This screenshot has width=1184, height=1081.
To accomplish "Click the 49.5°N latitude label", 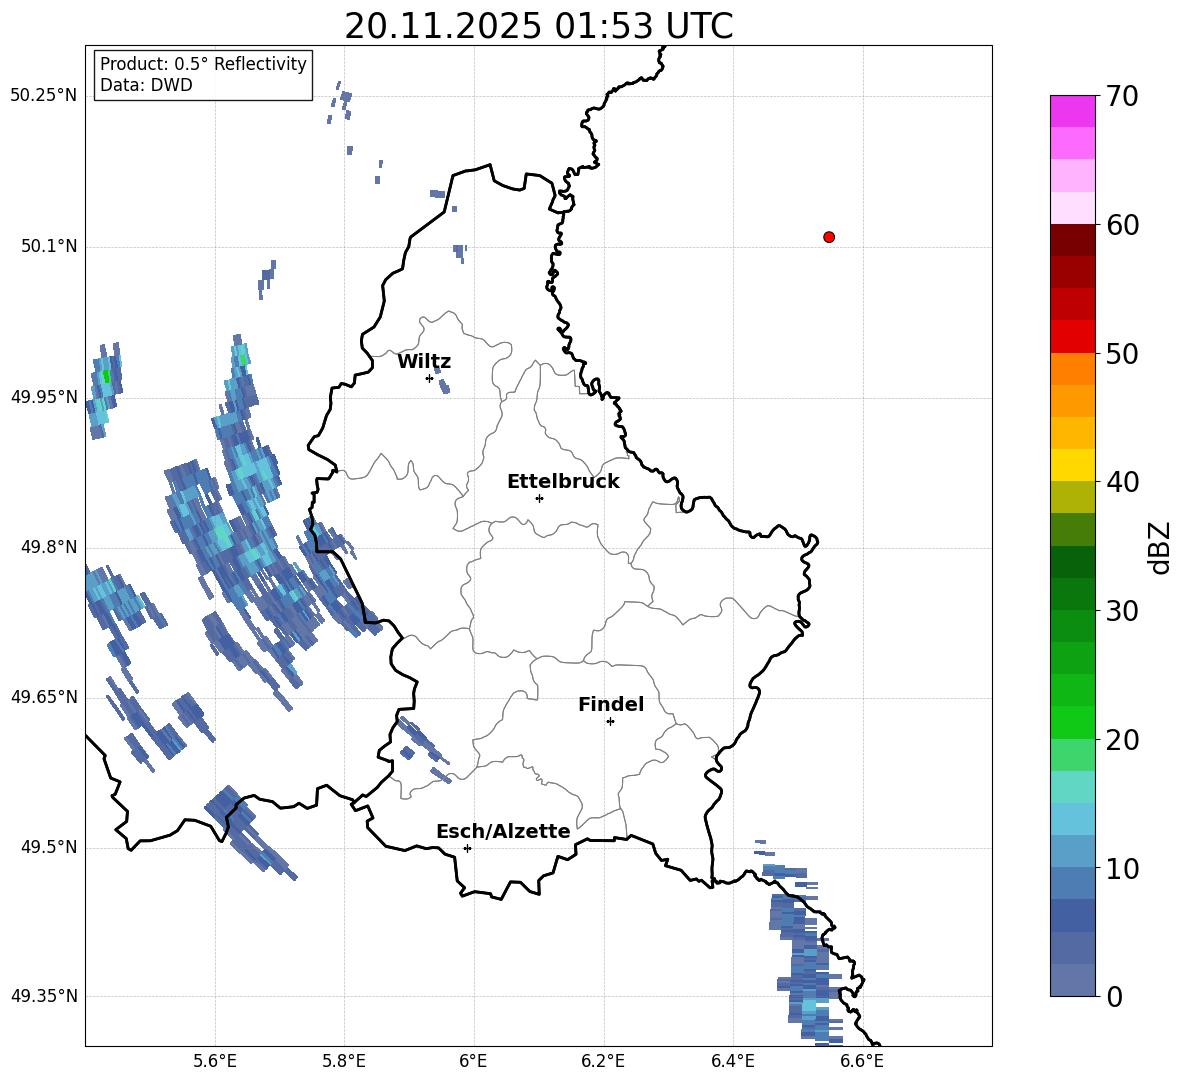I will (49, 847).
